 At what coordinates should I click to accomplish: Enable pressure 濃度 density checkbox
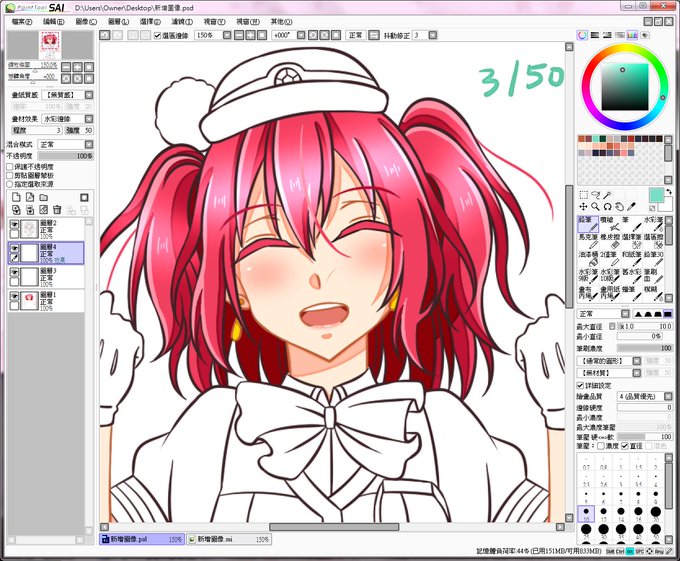pyautogui.click(x=601, y=446)
